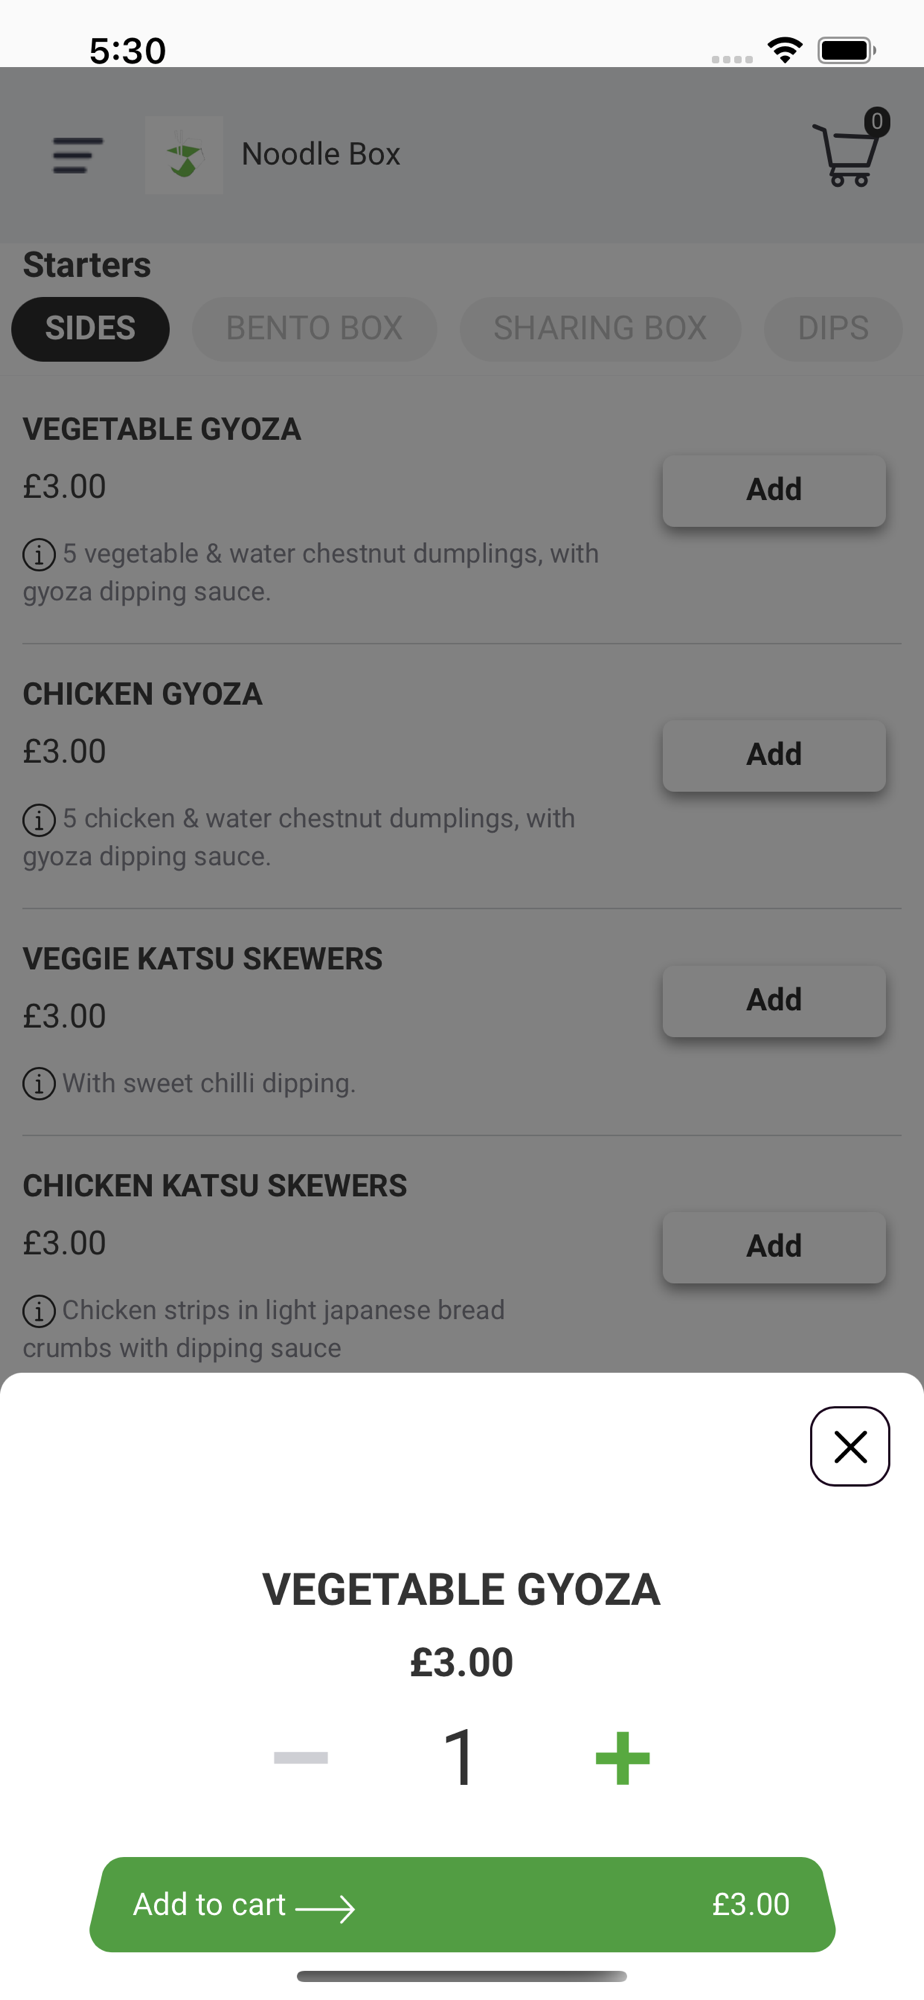Add Vegetable Gyoza from the list
This screenshot has height=2000, width=924.
pyautogui.click(x=774, y=490)
